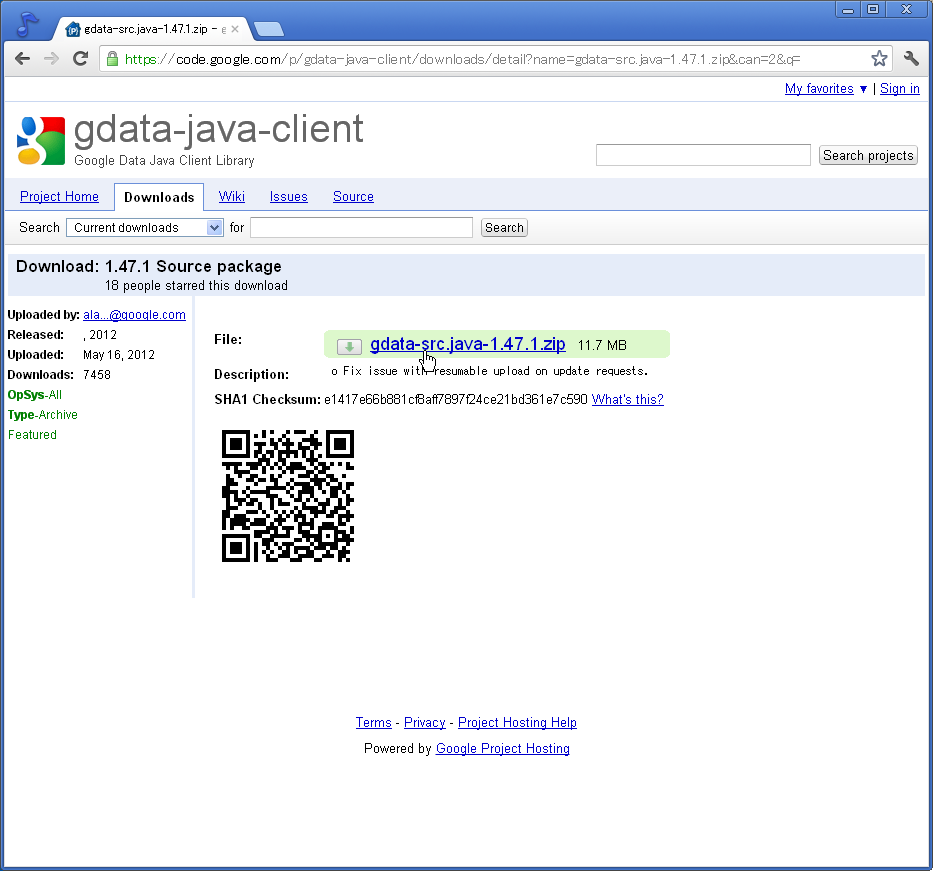933x871 pixels.
Task: Go back with the browser back arrow
Action: coord(23,58)
